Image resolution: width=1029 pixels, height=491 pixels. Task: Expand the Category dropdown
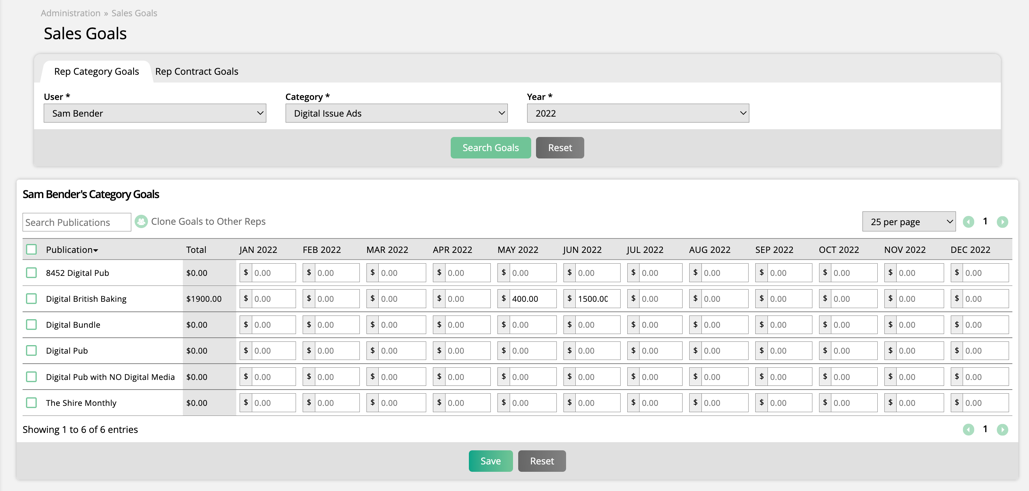click(x=396, y=114)
